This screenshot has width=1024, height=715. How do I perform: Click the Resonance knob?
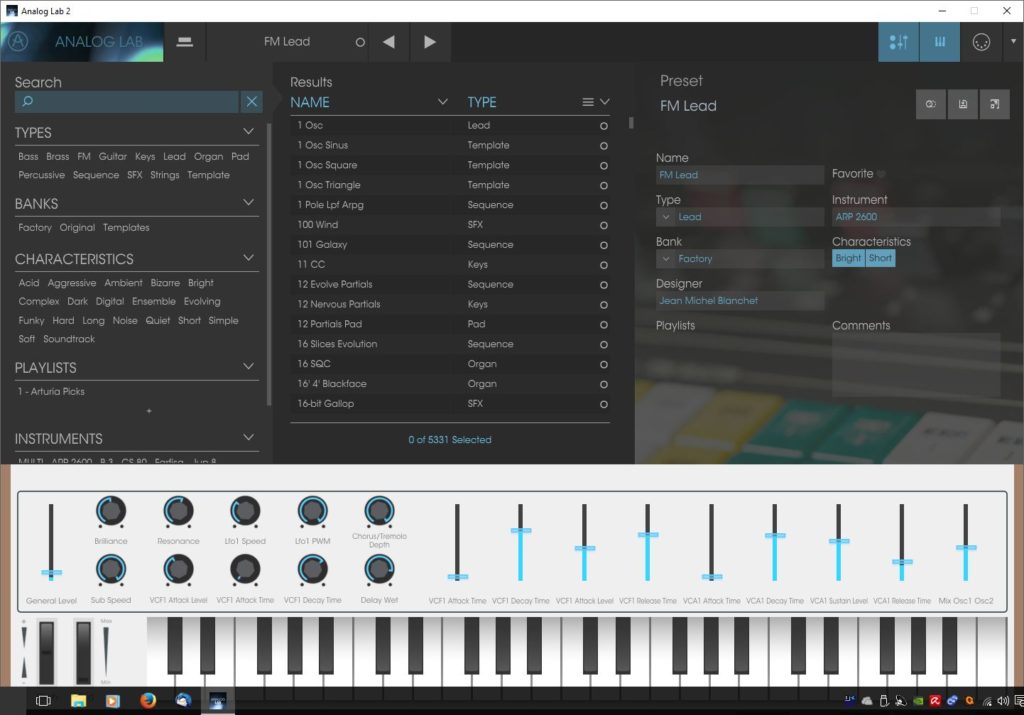(x=178, y=511)
